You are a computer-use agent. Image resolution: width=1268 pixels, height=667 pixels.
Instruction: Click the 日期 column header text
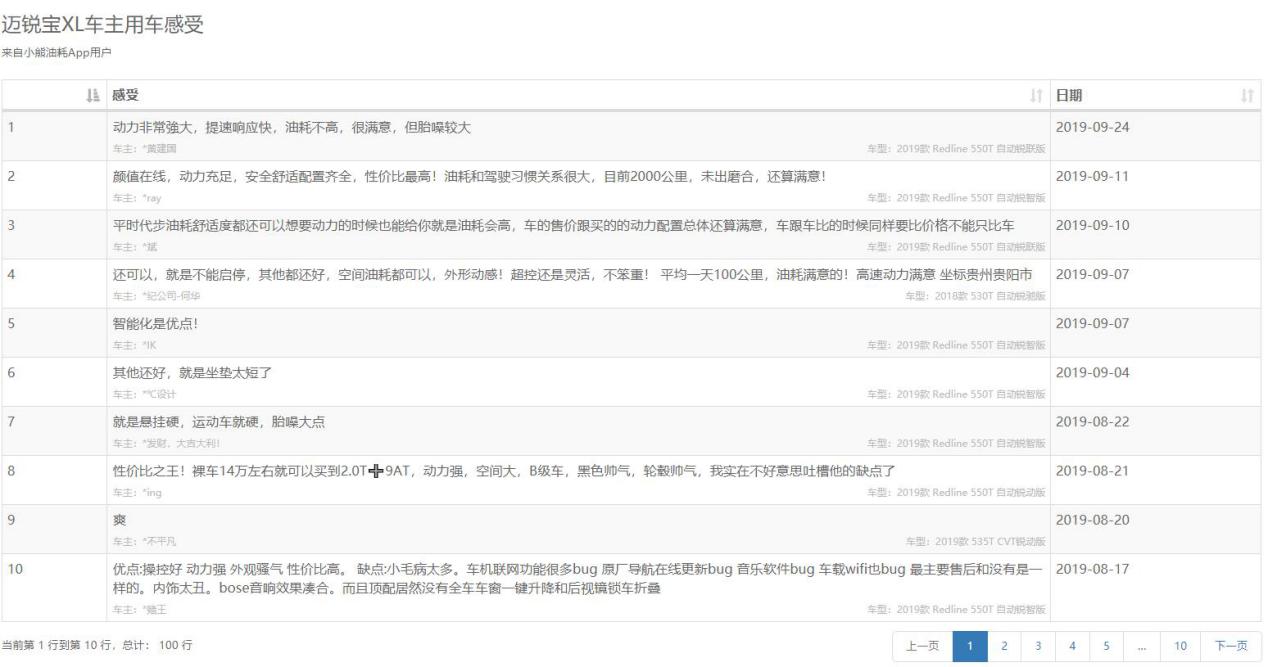[1069, 95]
